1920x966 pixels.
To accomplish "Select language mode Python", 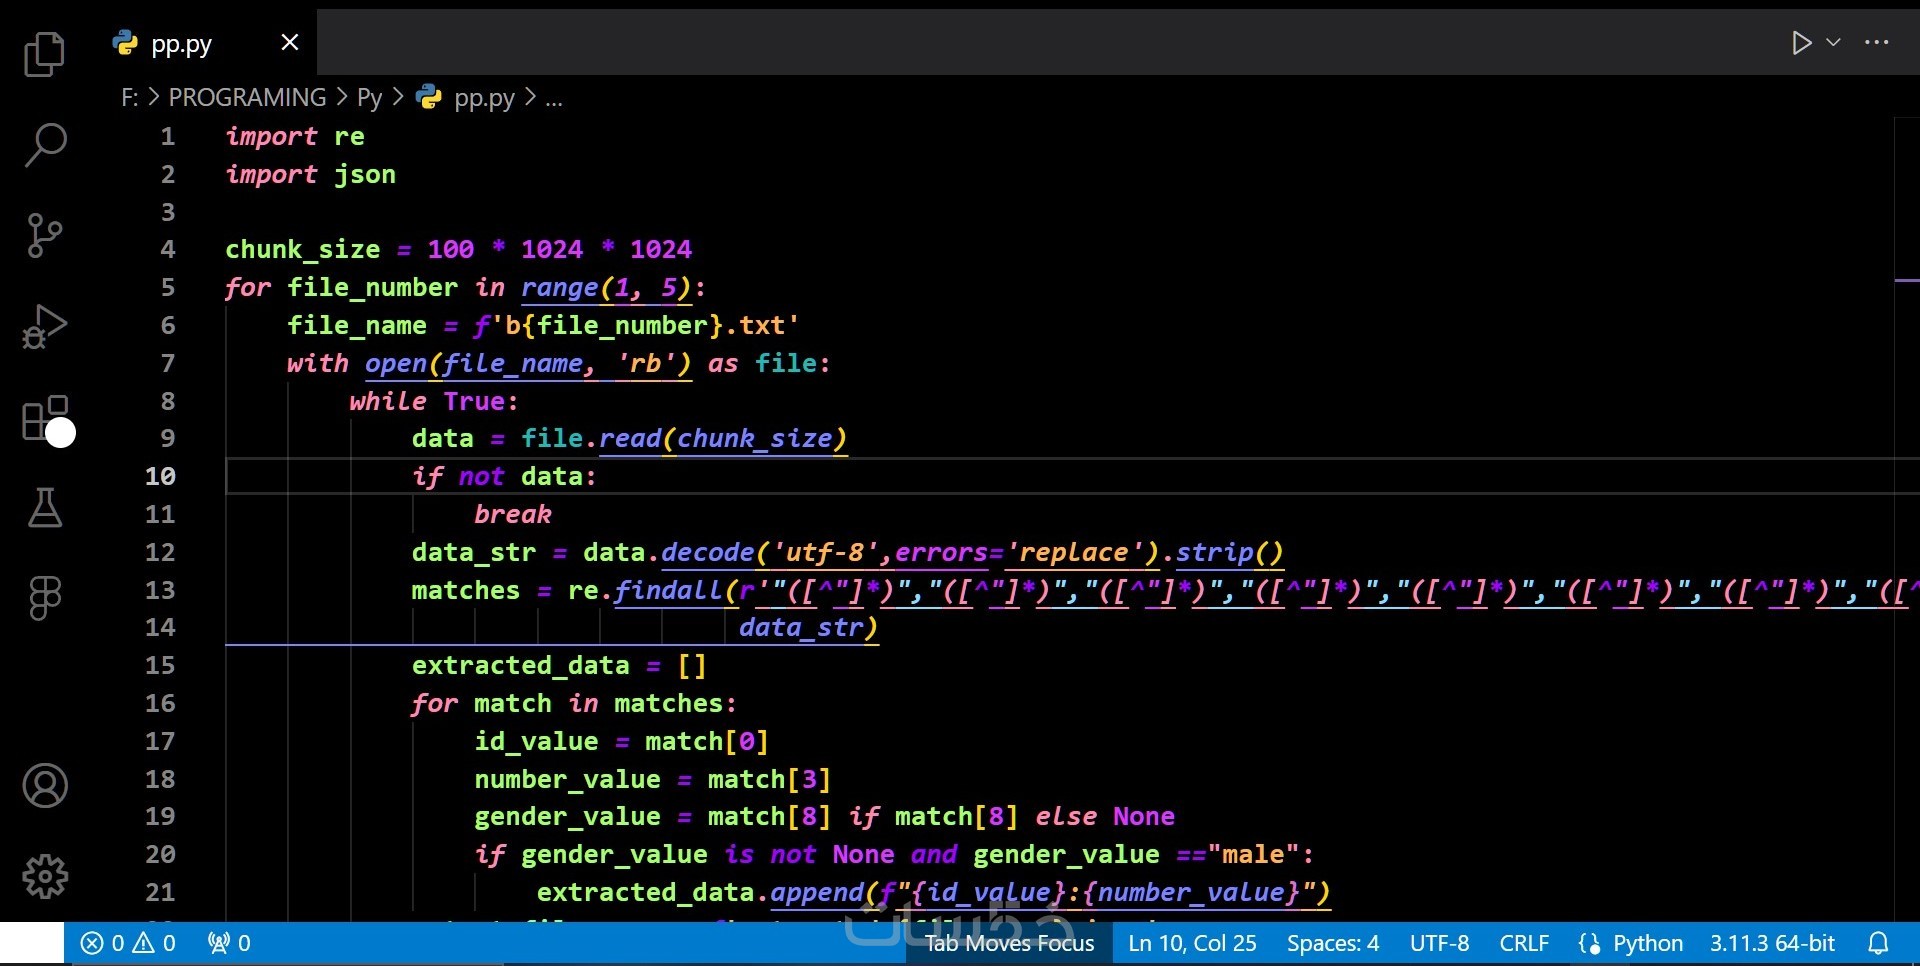I will pos(1647,943).
